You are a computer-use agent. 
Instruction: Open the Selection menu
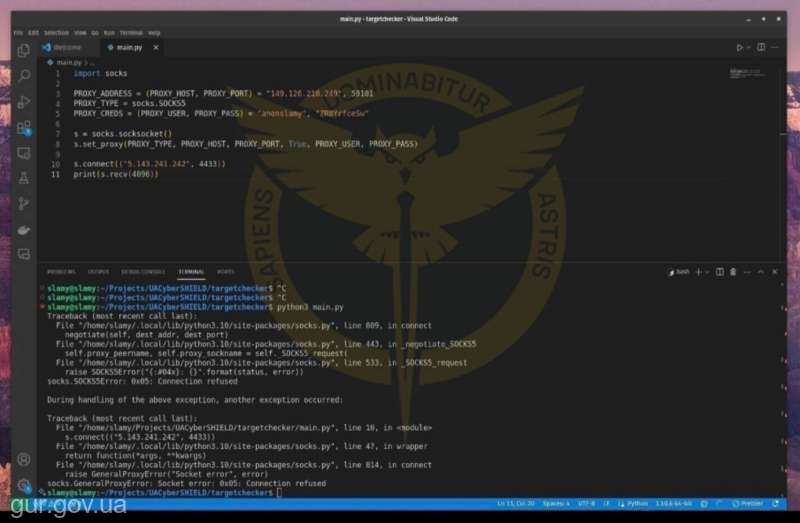(56, 33)
